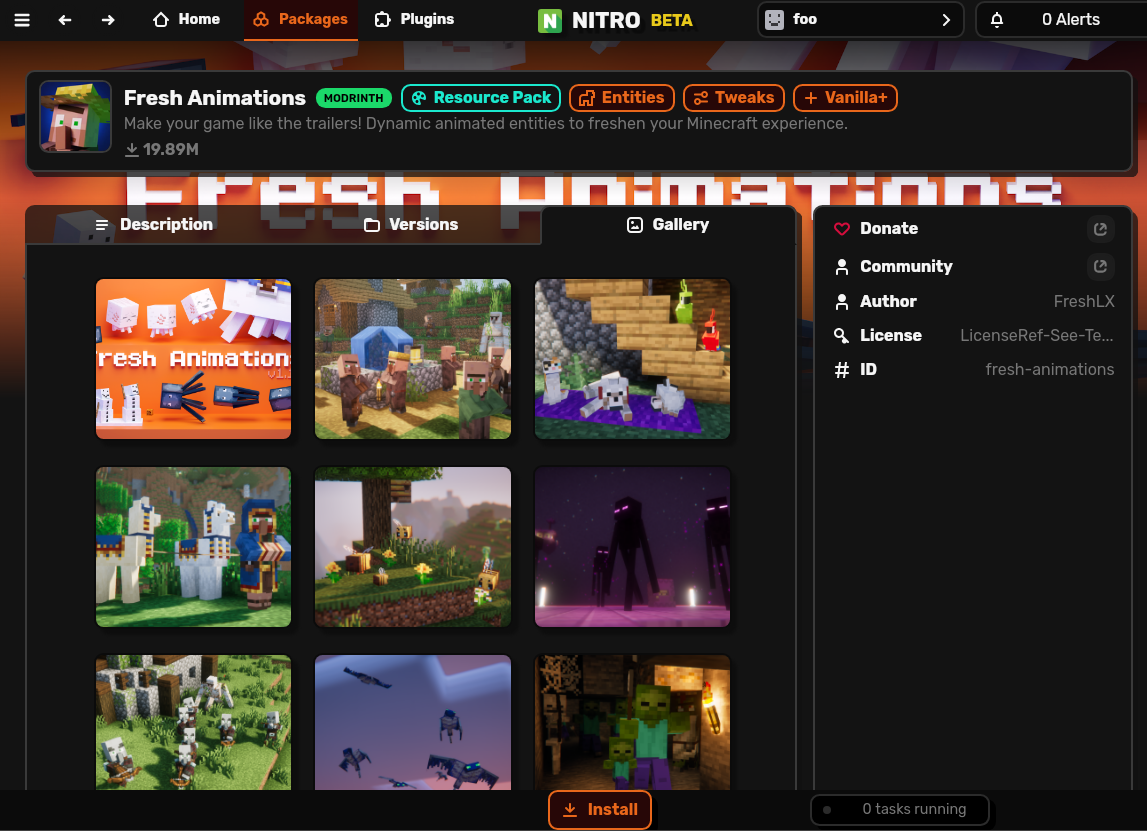Select the Gallery tab

point(668,225)
